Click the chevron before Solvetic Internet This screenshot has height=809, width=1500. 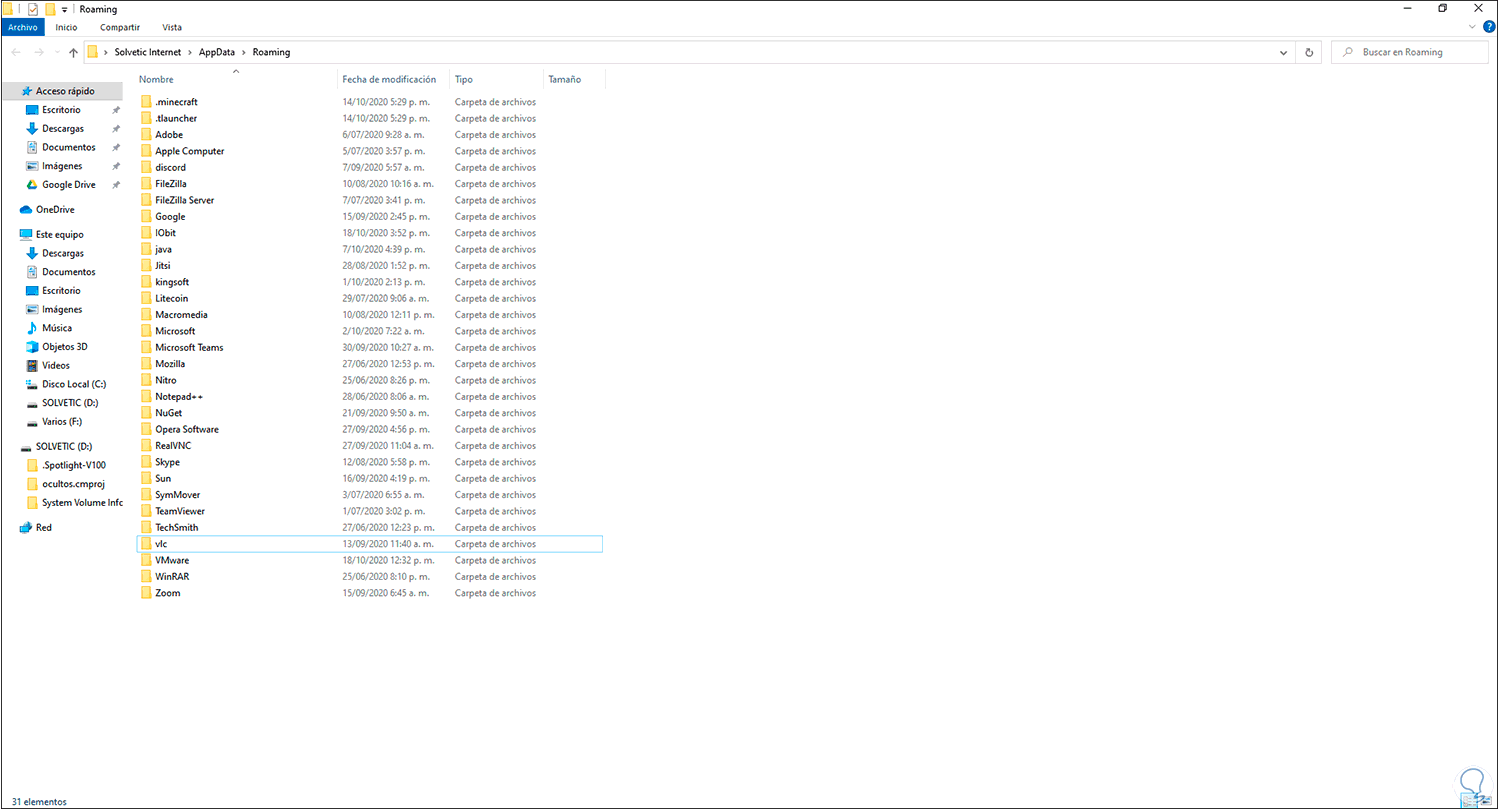tap(105, 52)
